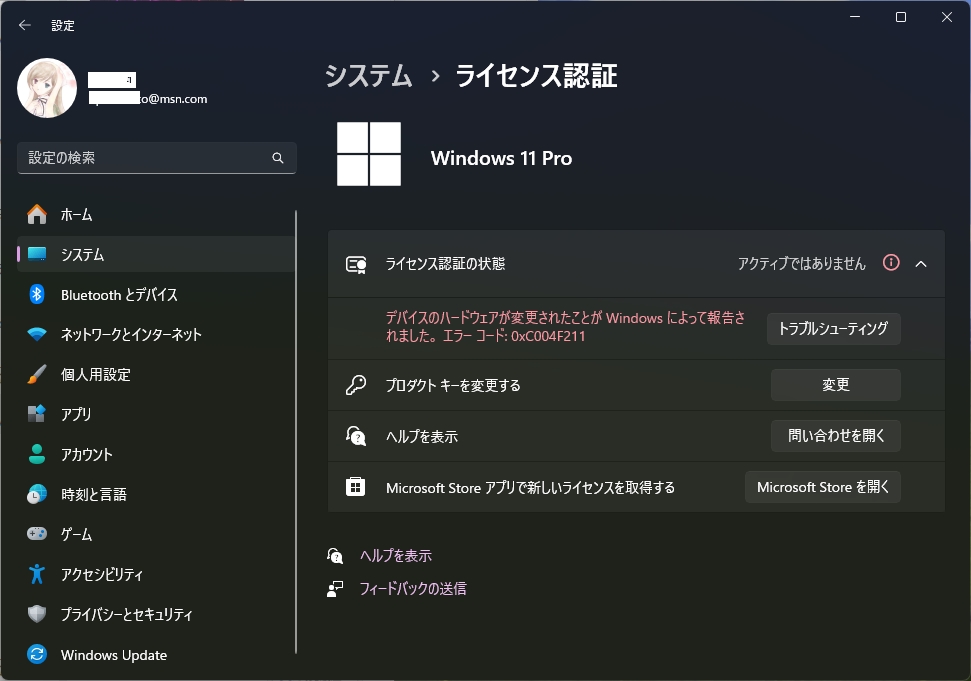The width and height of the screenshot is (971, 681).
Task: Click the 変更 product key button
Action: 835,384
